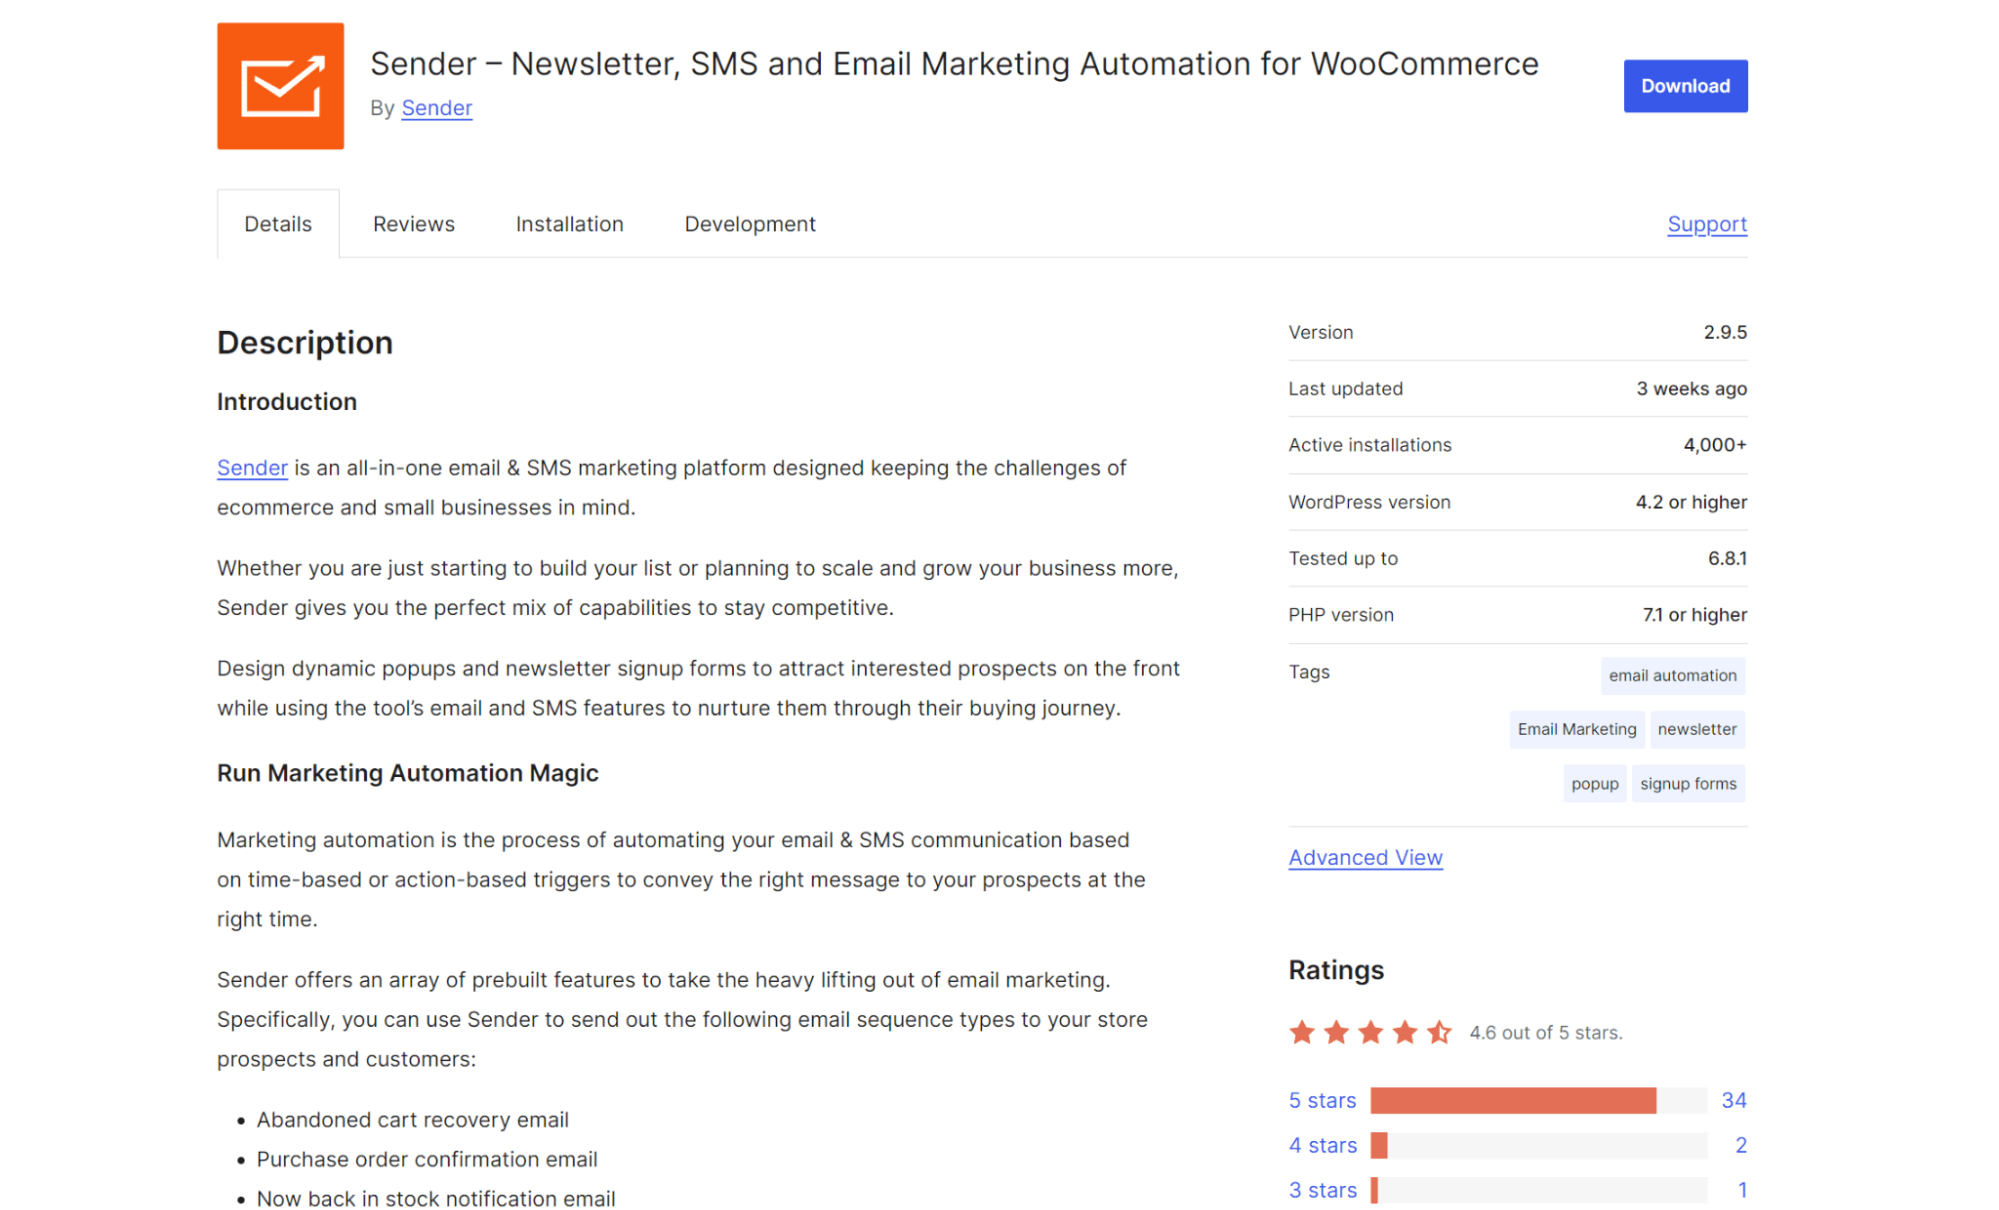Select the signup forms tag

click(1688, 784)
